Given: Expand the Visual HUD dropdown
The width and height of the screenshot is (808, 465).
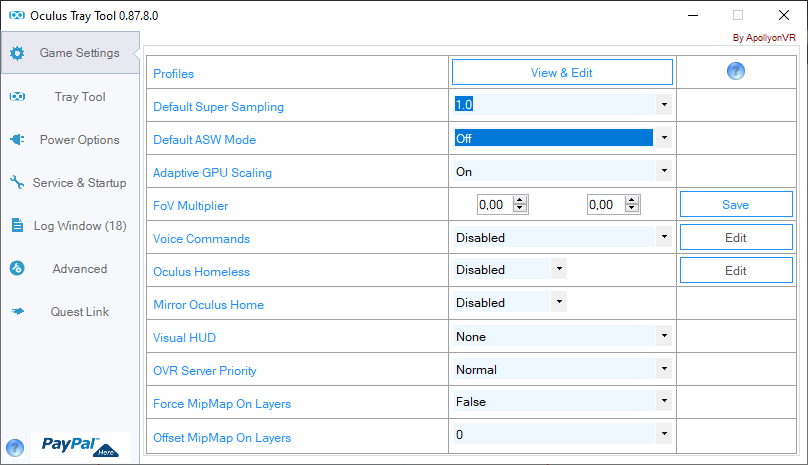Looking at the screenshot, I should coord(664,336).
